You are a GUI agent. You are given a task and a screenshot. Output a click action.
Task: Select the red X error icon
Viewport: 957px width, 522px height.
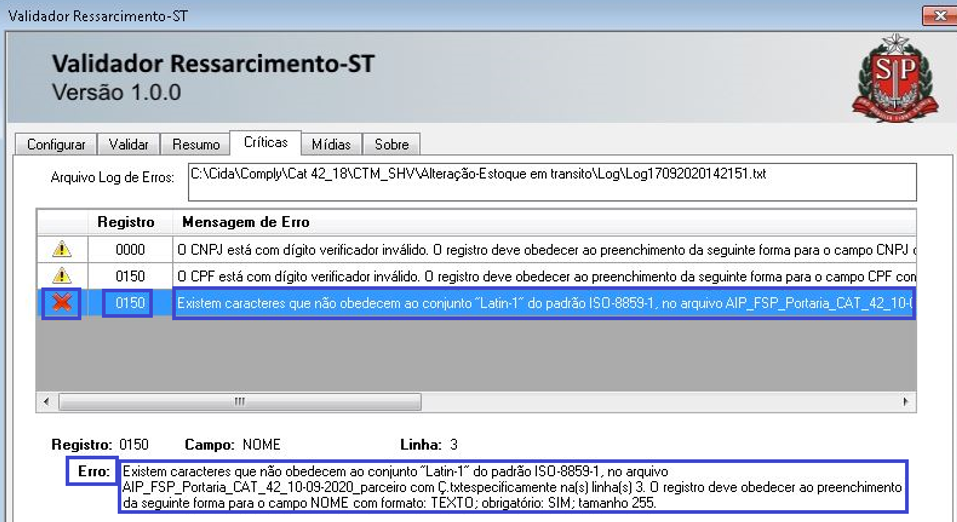(62, 303)
